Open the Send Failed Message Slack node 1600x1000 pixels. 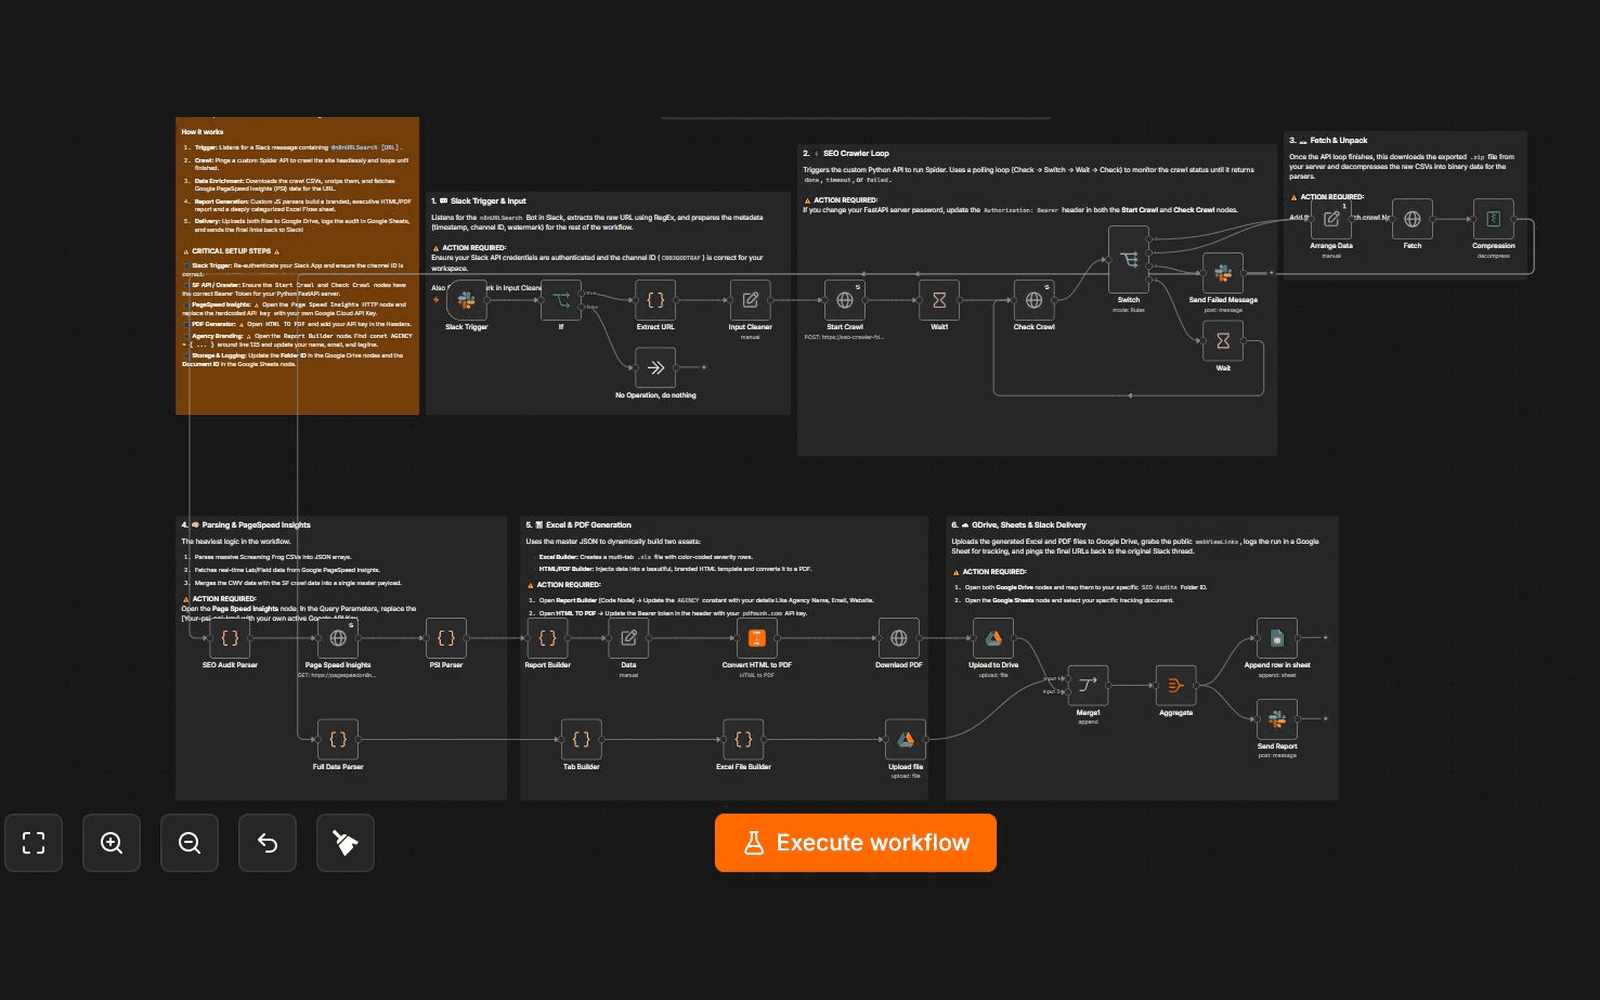tap(1223, 273)
